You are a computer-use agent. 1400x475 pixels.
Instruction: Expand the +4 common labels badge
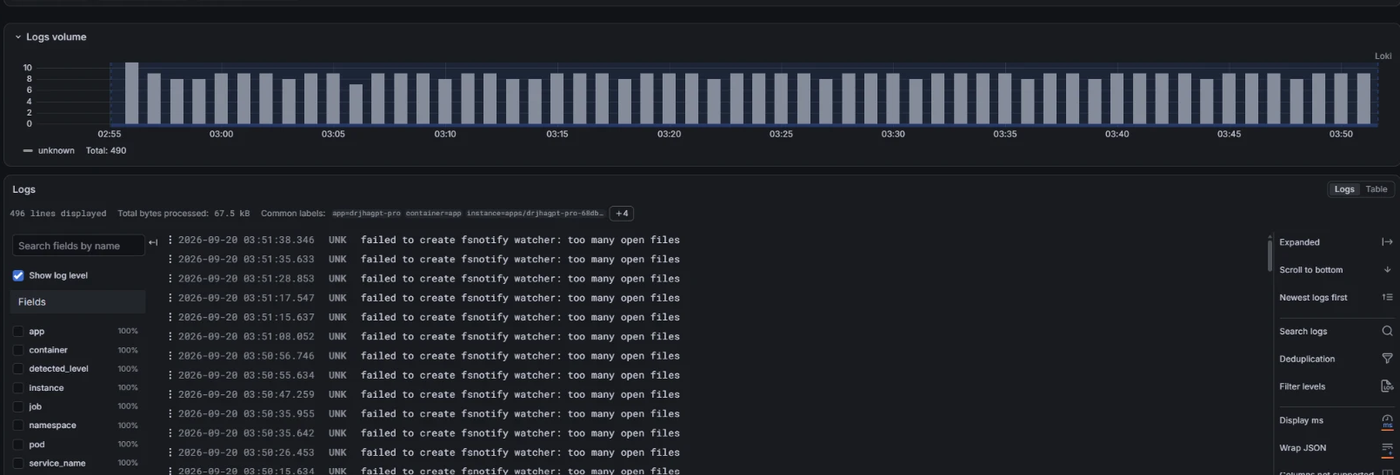pyautogui.click(x=621, y=213)
